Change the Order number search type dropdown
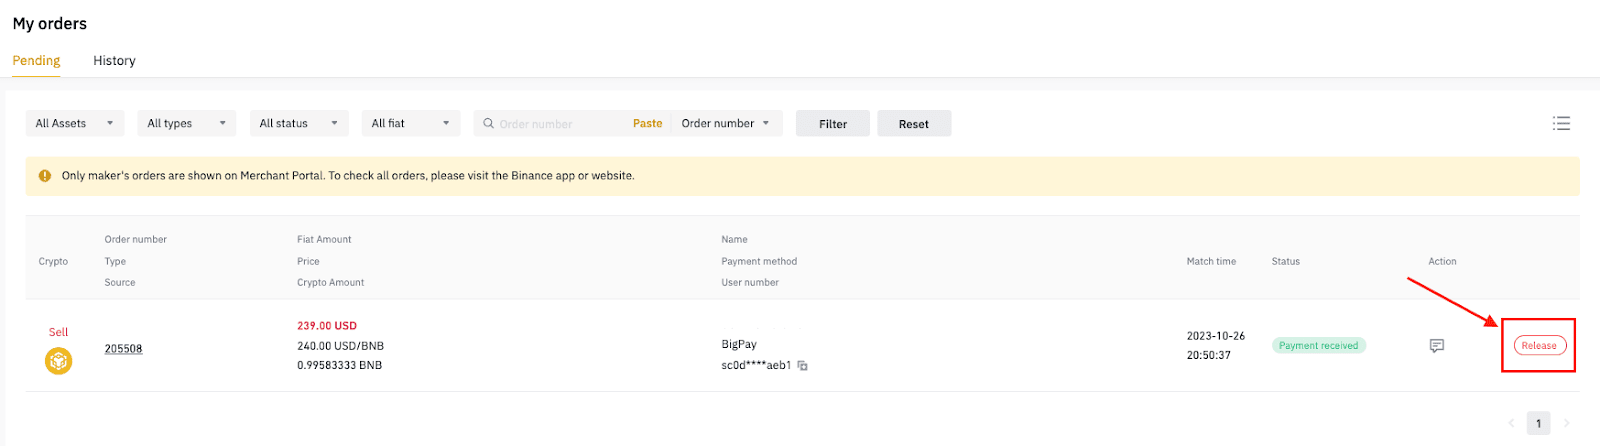The image size is (1600, 446). [726, 123]
